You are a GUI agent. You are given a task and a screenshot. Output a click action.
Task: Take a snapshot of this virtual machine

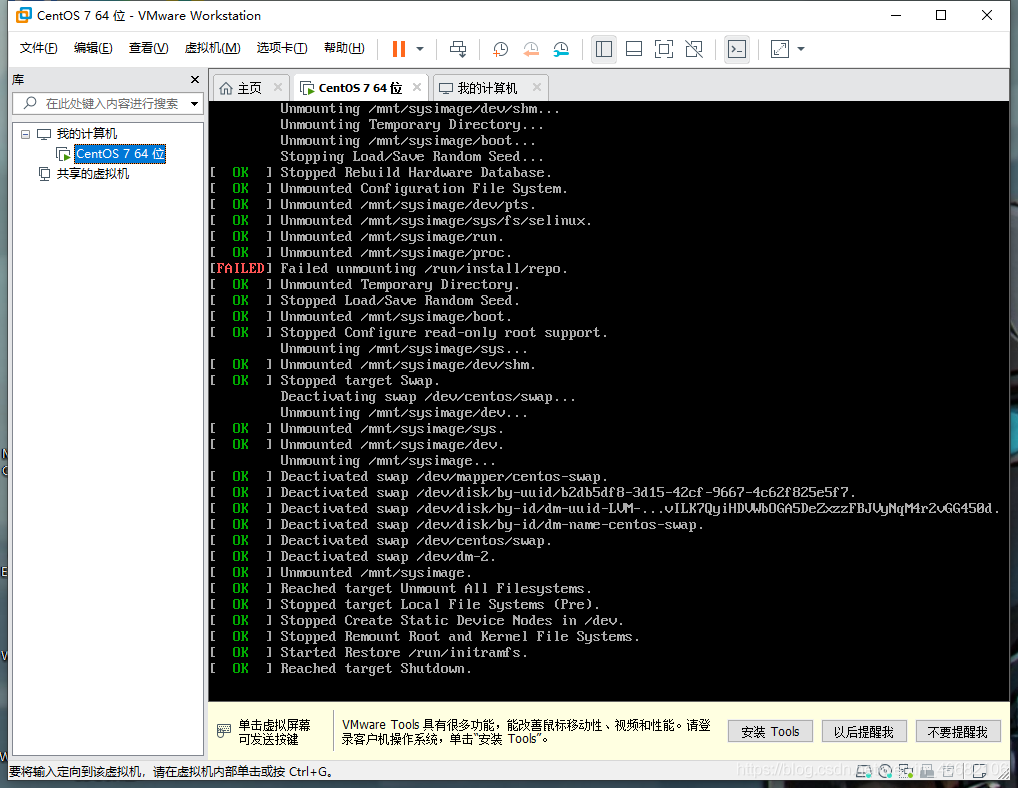pos(500,49)
